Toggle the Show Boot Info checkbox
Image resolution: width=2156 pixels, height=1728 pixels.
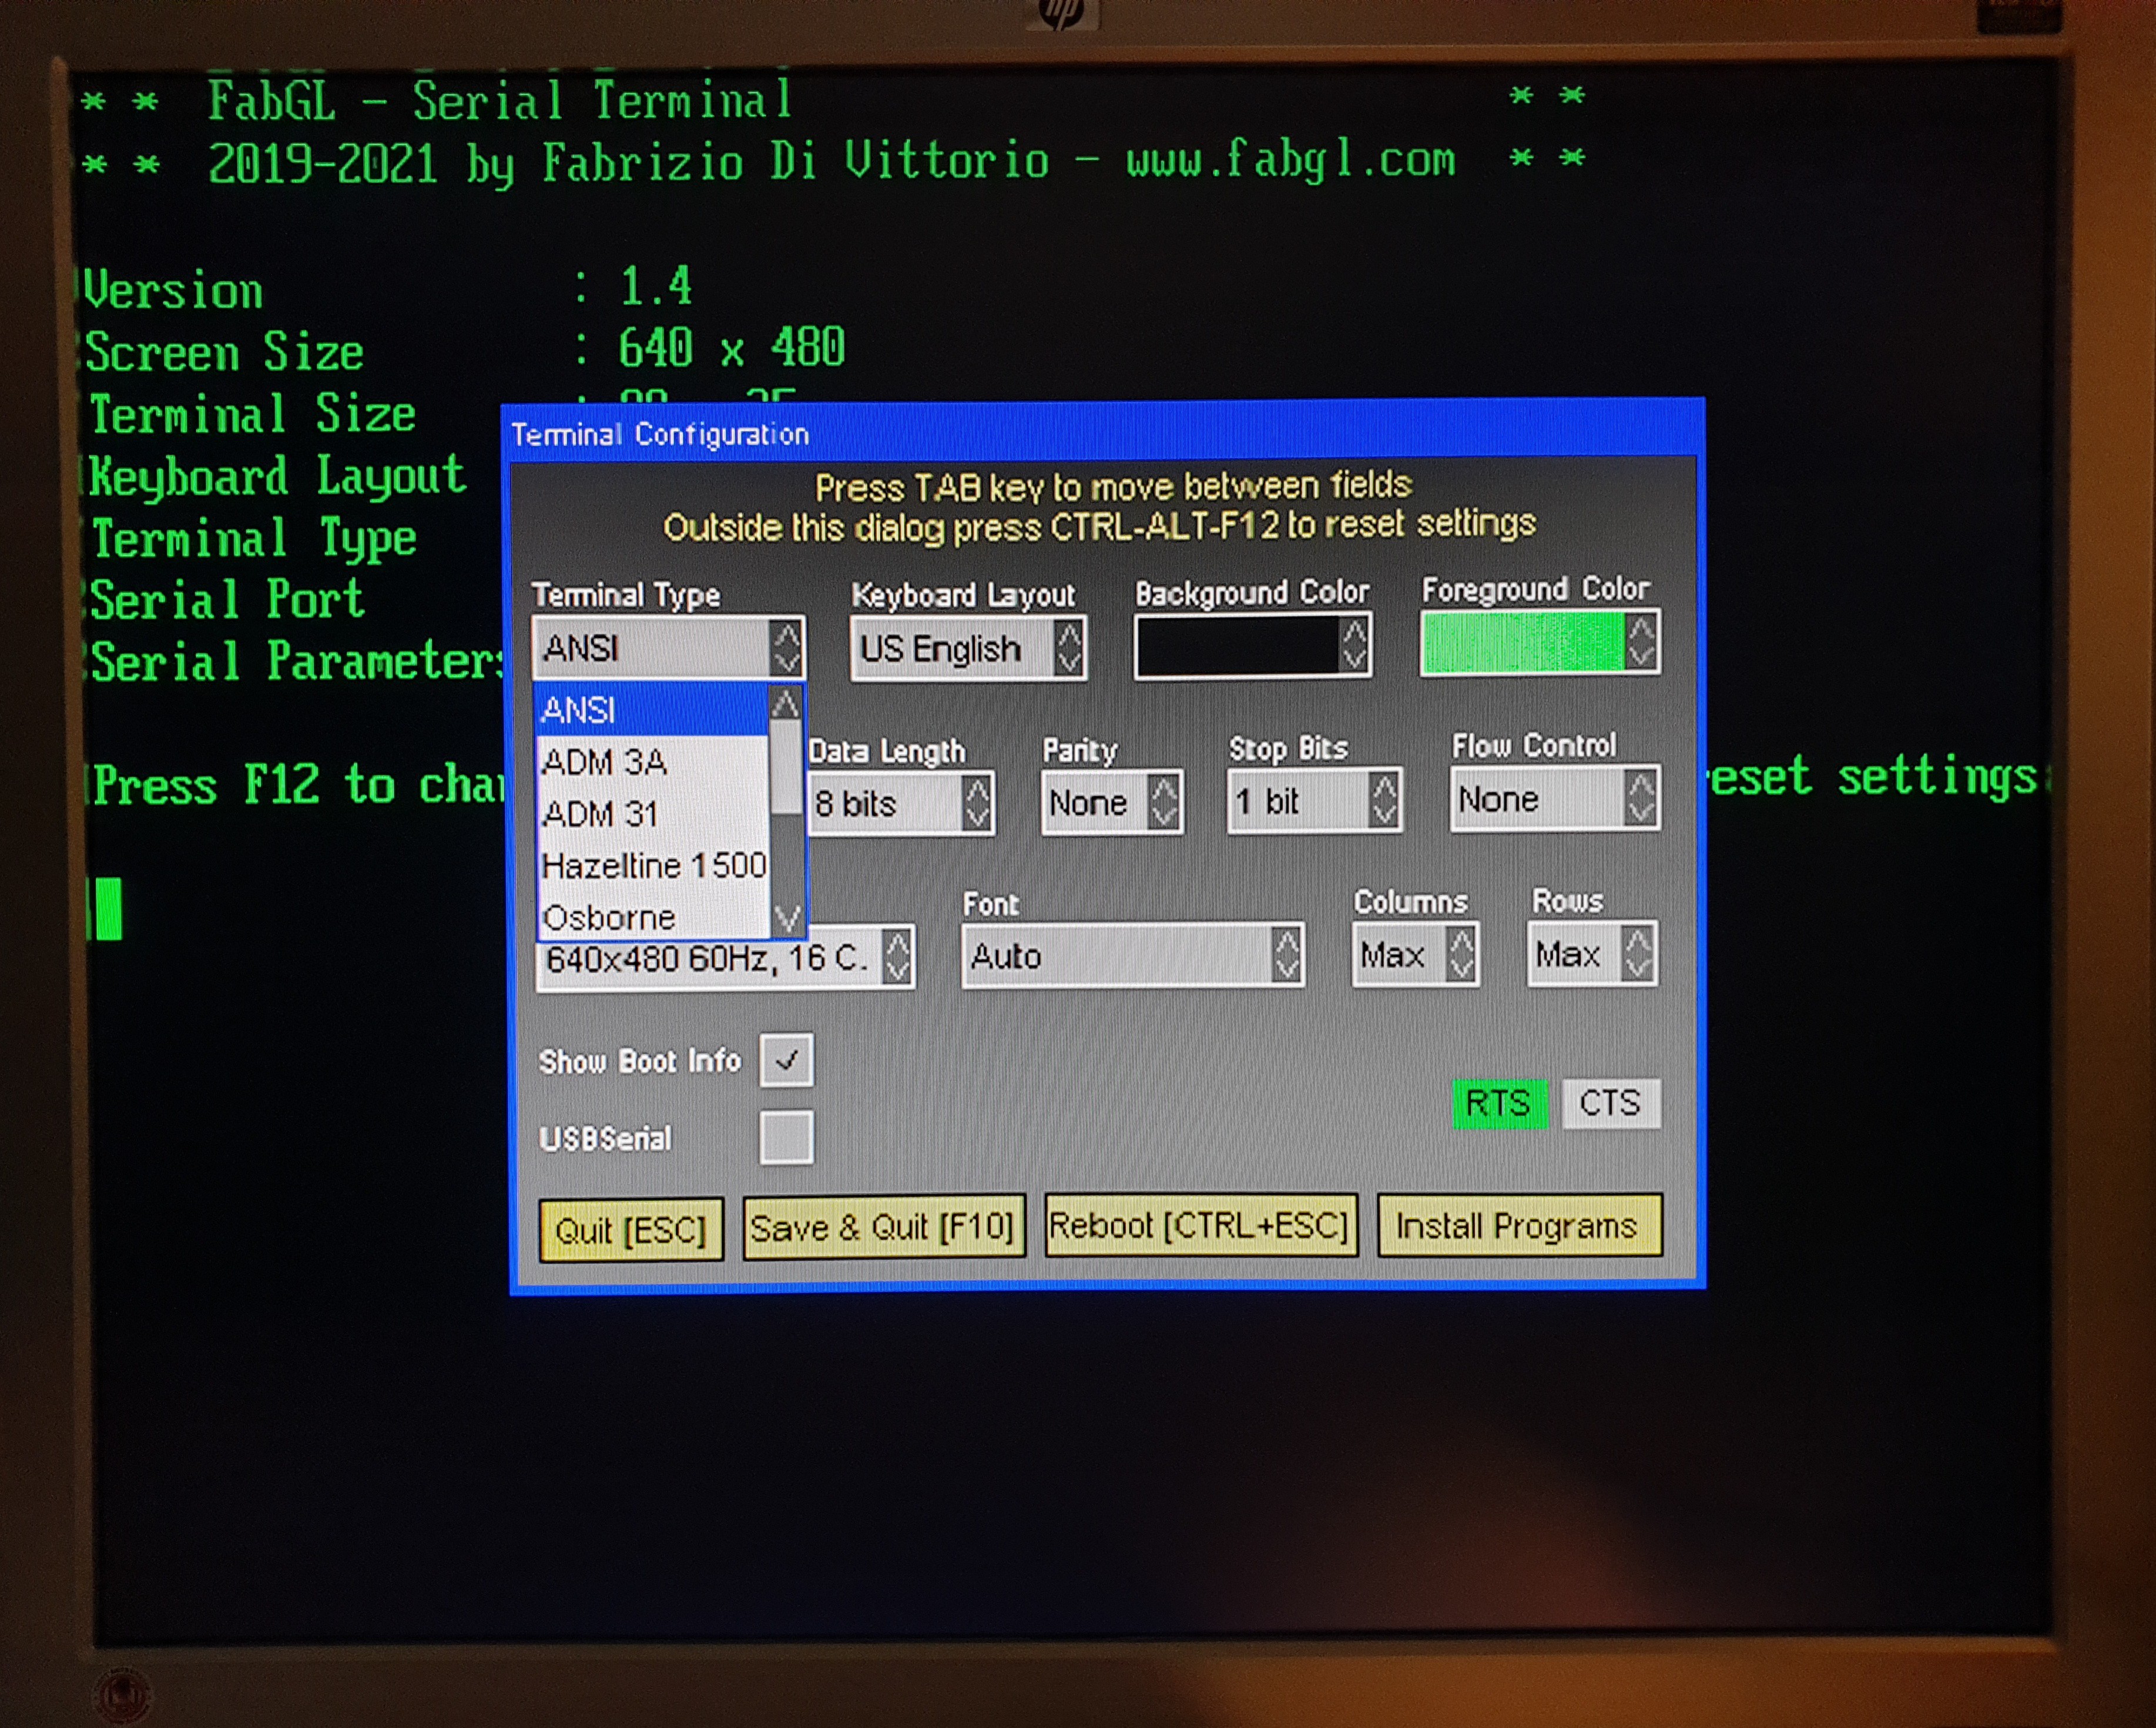coord(786,1060)
